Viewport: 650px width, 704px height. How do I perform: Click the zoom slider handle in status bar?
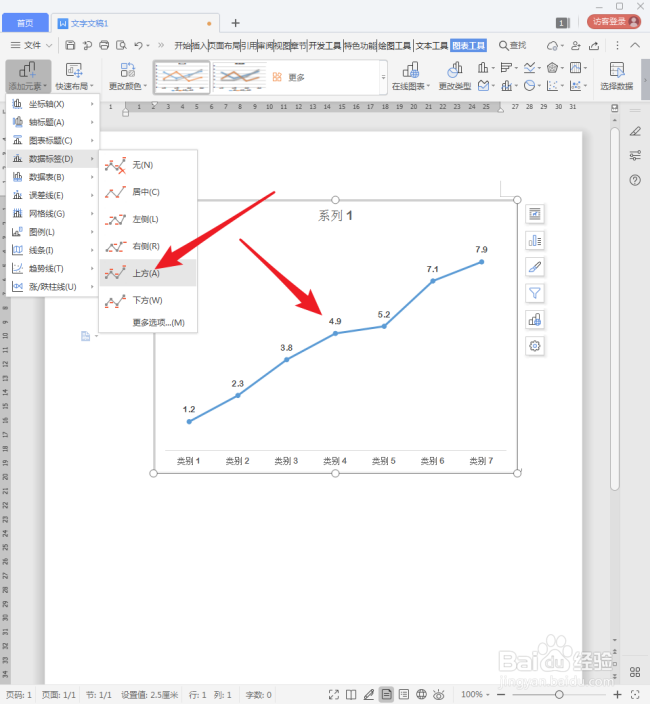tap(559, 695)
